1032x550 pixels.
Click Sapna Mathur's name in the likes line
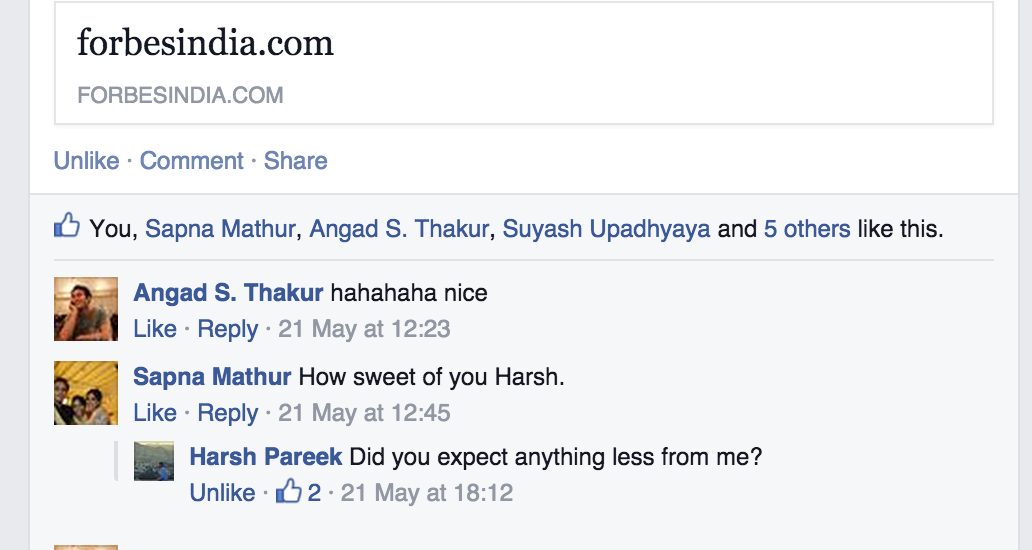[220, 229]
